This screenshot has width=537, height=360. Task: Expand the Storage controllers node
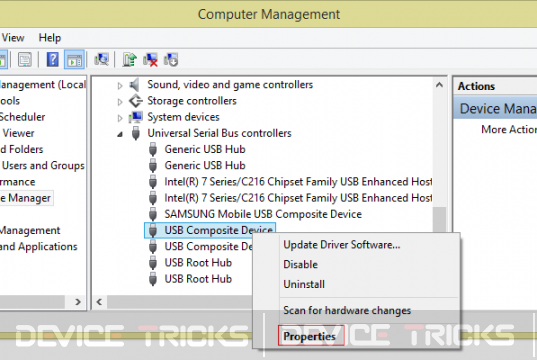120,101
